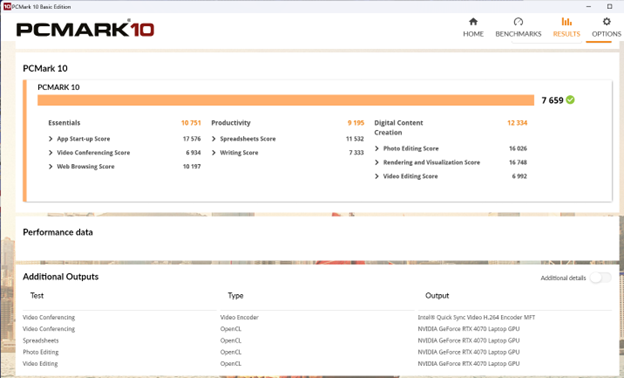The image size is (624, 378).
Task: Click the Additional Outputs heading
Action: click(60, 277)
